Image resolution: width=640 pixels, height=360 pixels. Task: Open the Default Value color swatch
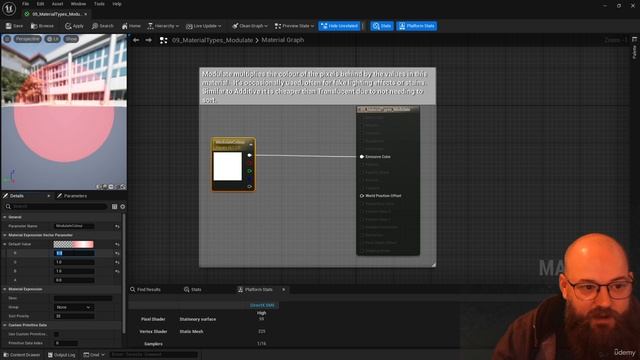[x=73, y=244]
